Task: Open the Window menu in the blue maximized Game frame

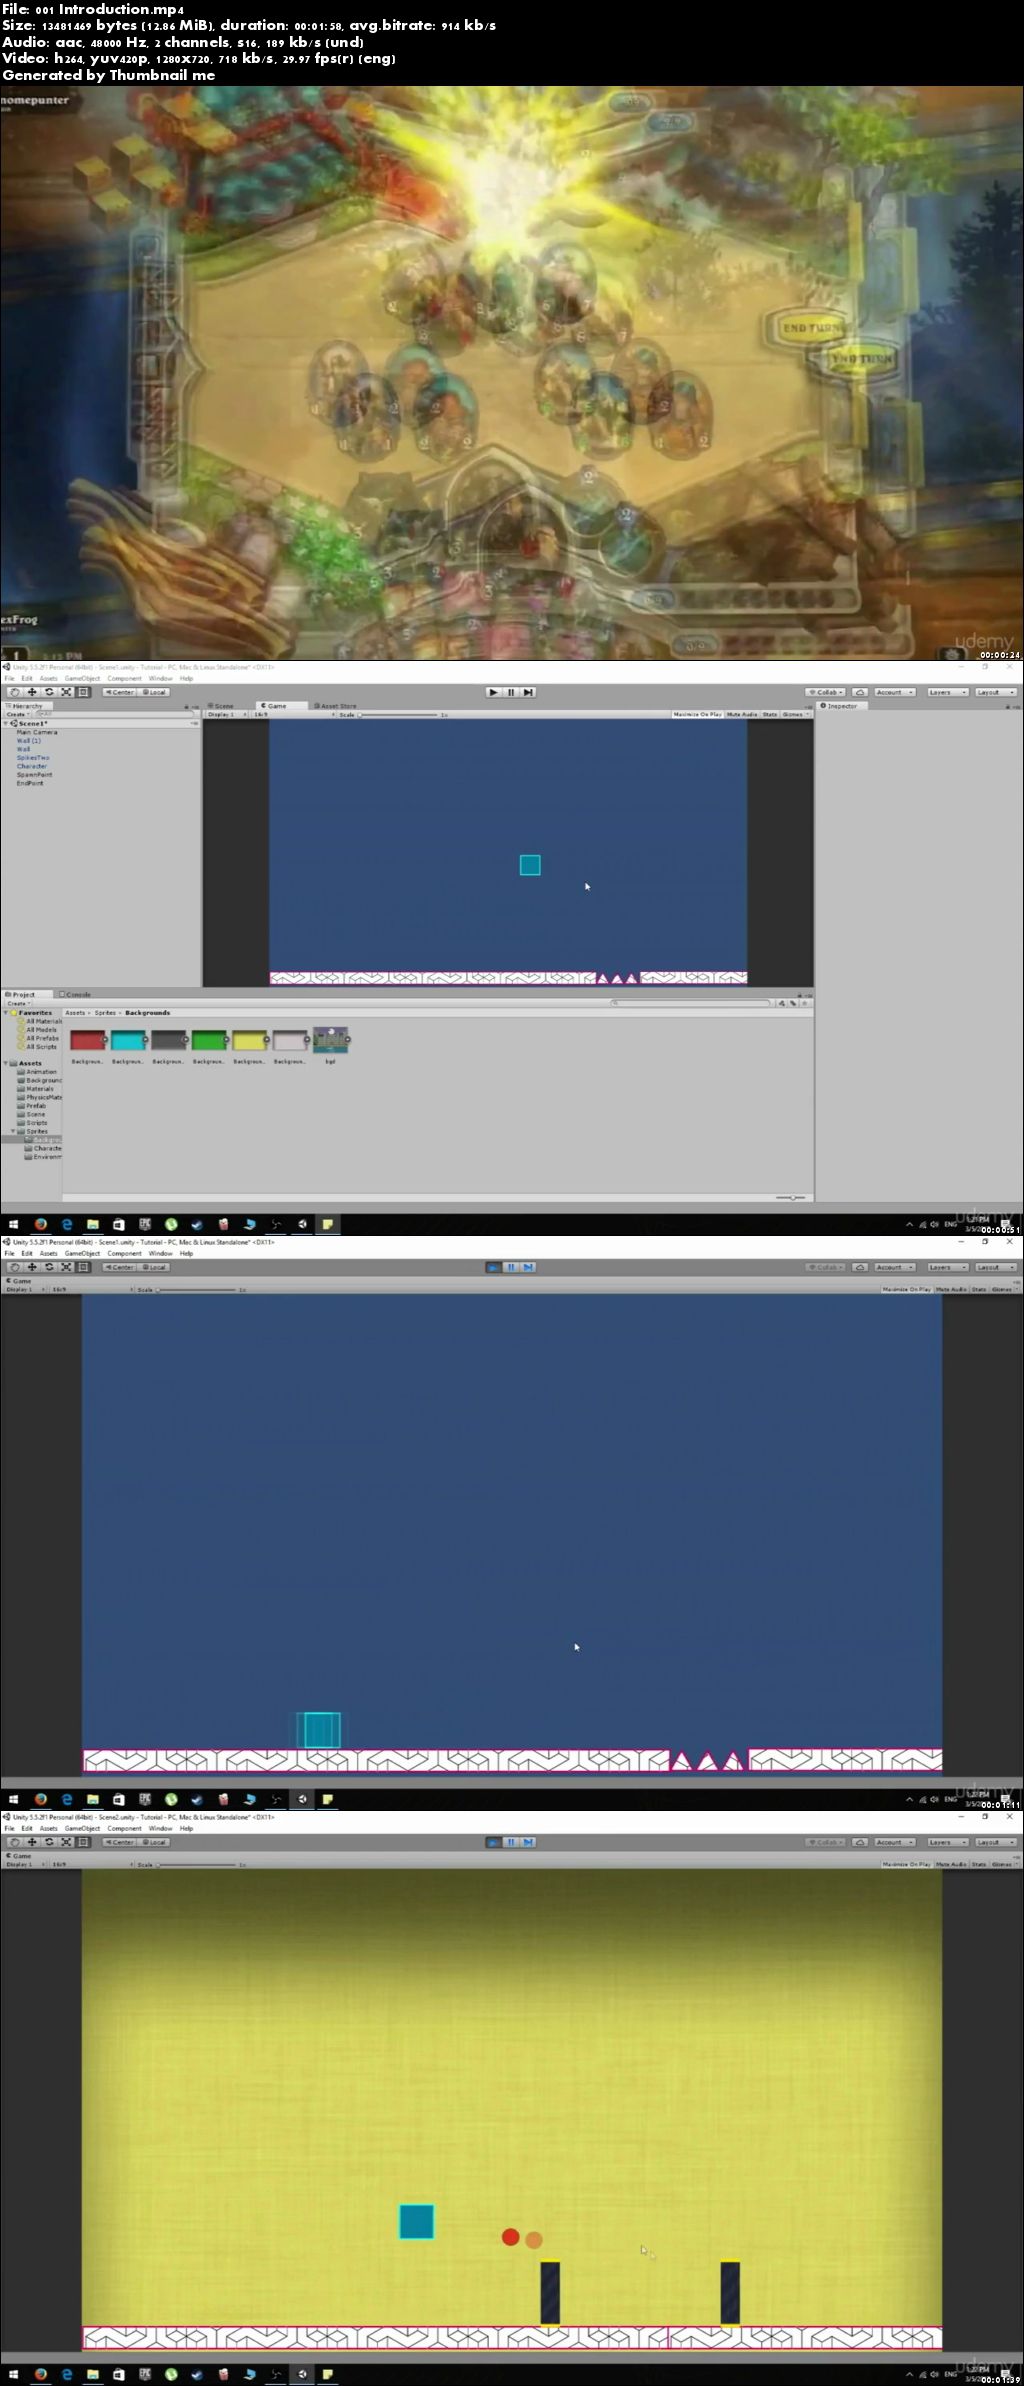Action: point(160,1253)
